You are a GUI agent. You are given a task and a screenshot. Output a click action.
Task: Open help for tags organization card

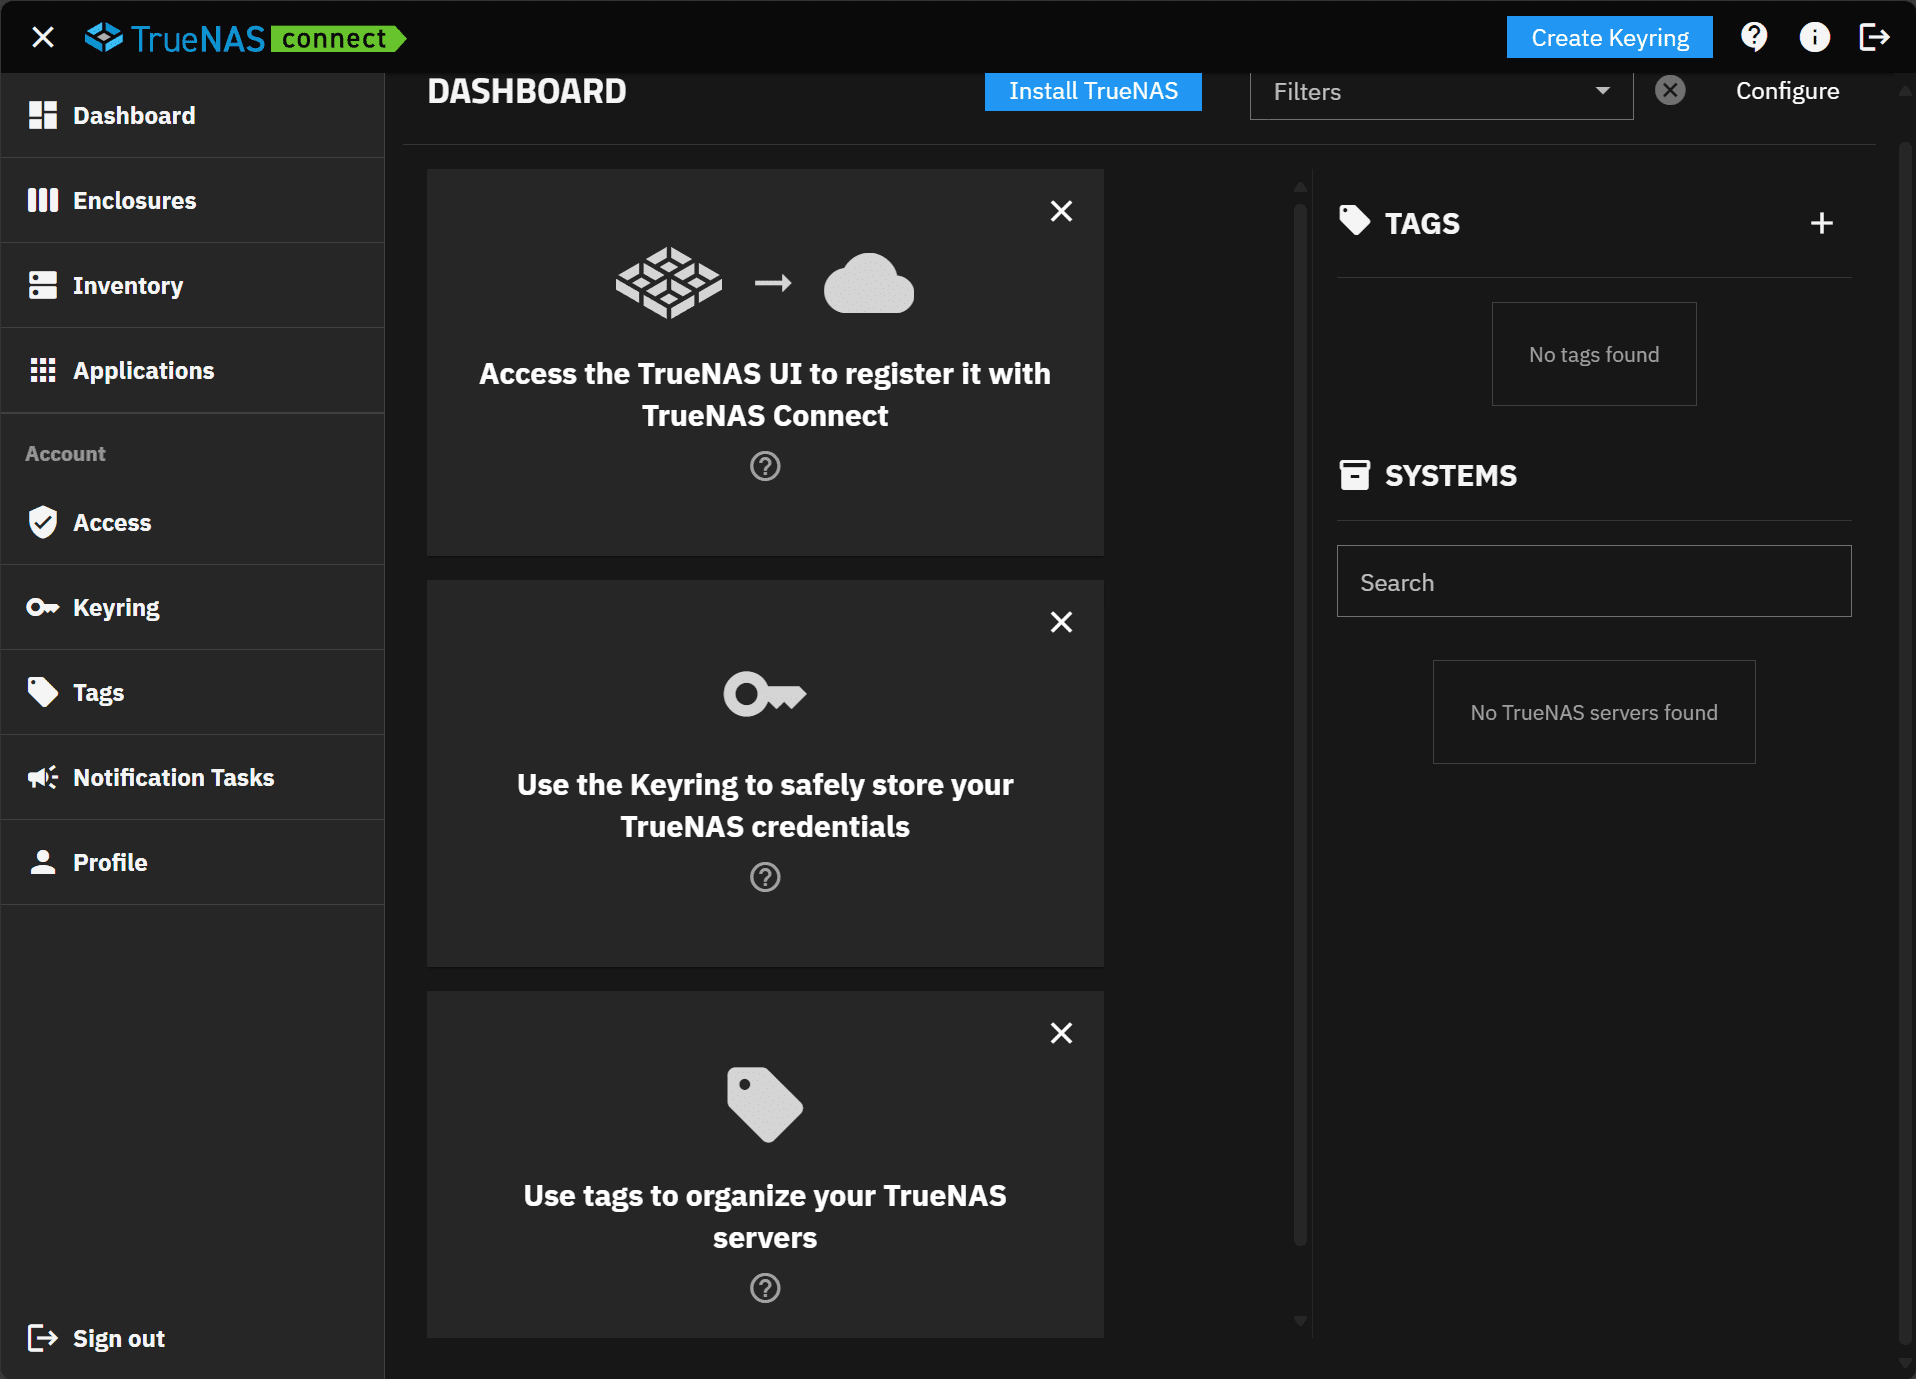tap(765, 1288)
